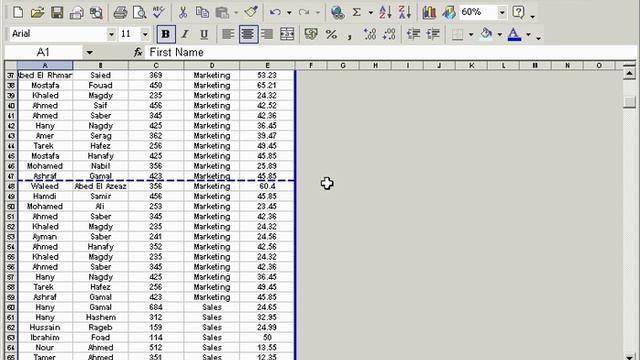640x360 pixels.
Task: Create a new blank workbook
Action: pos(18,13)
